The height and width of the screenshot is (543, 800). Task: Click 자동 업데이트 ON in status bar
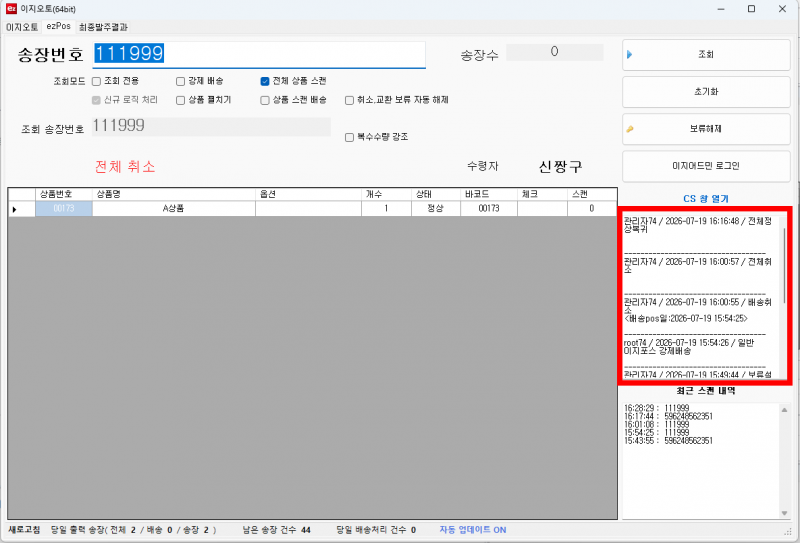(x=473, y=530)
